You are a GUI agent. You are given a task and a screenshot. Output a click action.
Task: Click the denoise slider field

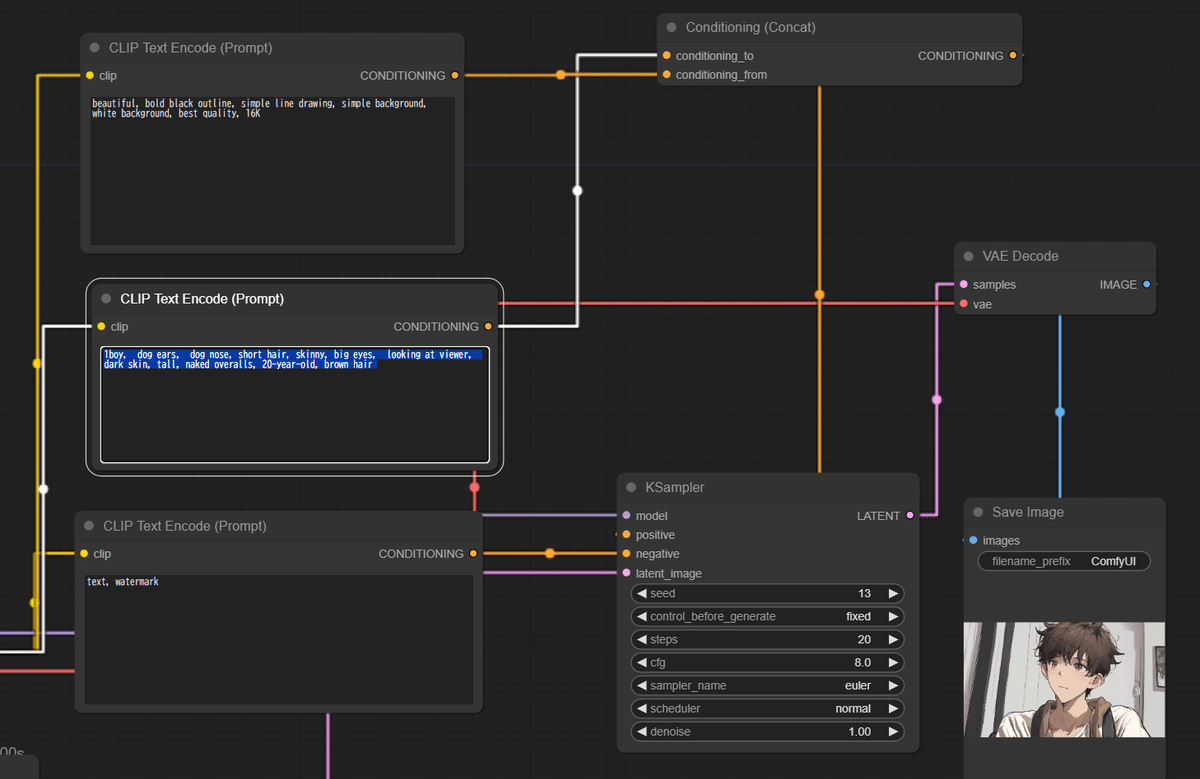[x=767, y=732]
